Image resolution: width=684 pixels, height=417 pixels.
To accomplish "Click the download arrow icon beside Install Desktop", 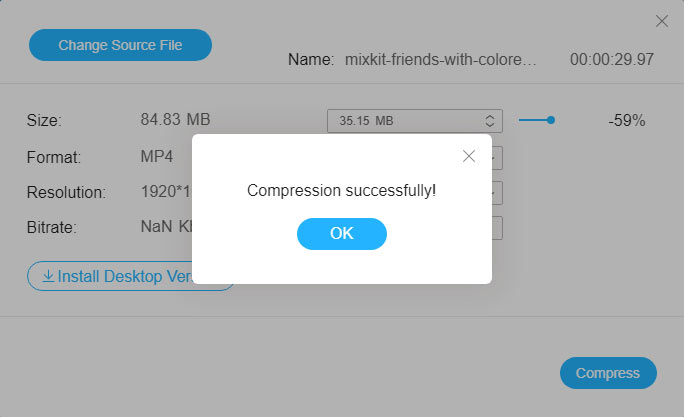I will pyautogui.click(x=47, y=276).
